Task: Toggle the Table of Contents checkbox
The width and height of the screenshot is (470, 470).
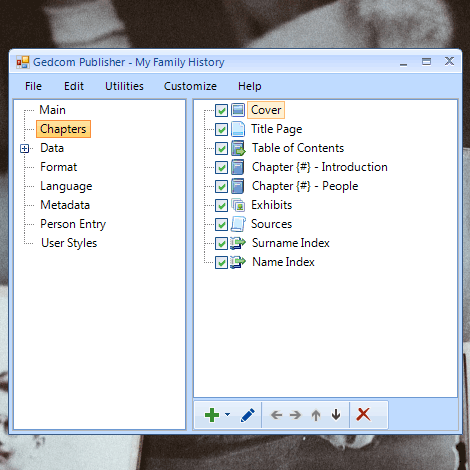Action: pyautogui.click(x=221, y=148)
